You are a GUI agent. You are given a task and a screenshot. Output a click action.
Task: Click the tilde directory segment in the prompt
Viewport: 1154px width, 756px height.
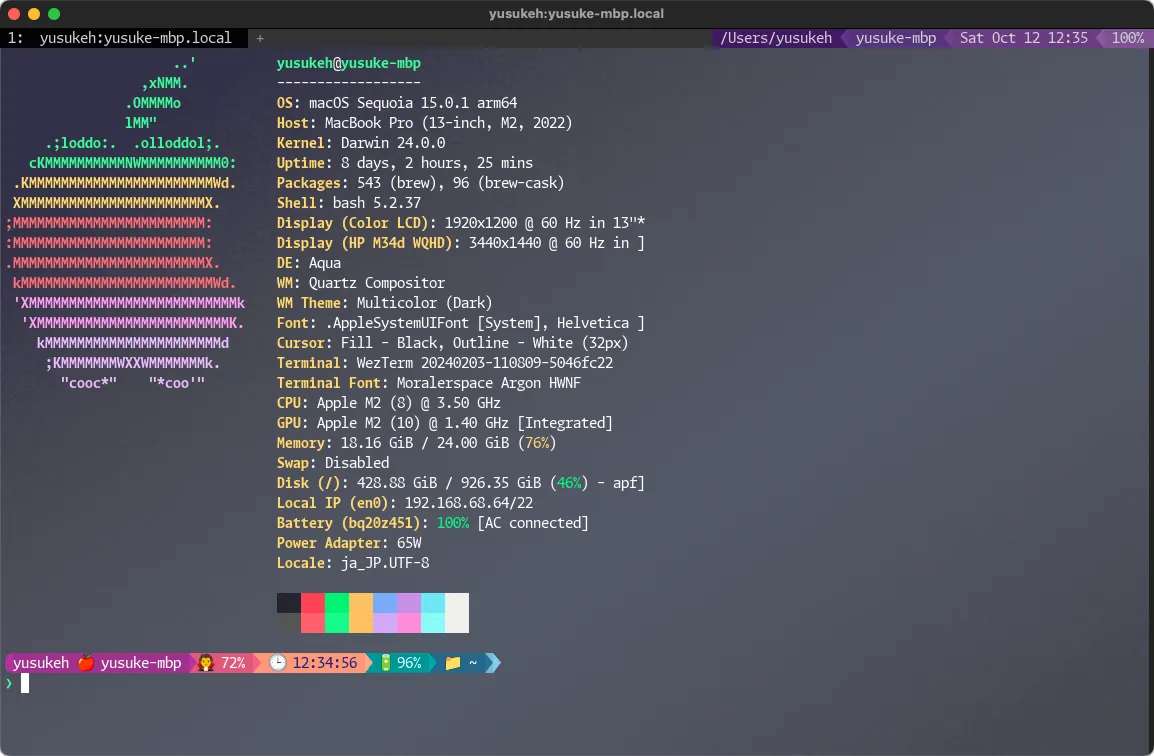[472, 663]
